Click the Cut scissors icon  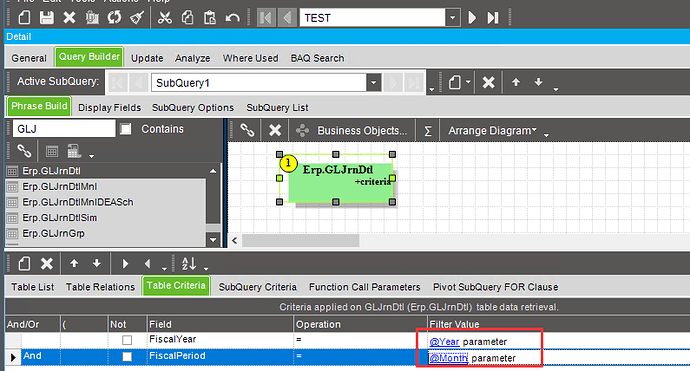[165, 18]
